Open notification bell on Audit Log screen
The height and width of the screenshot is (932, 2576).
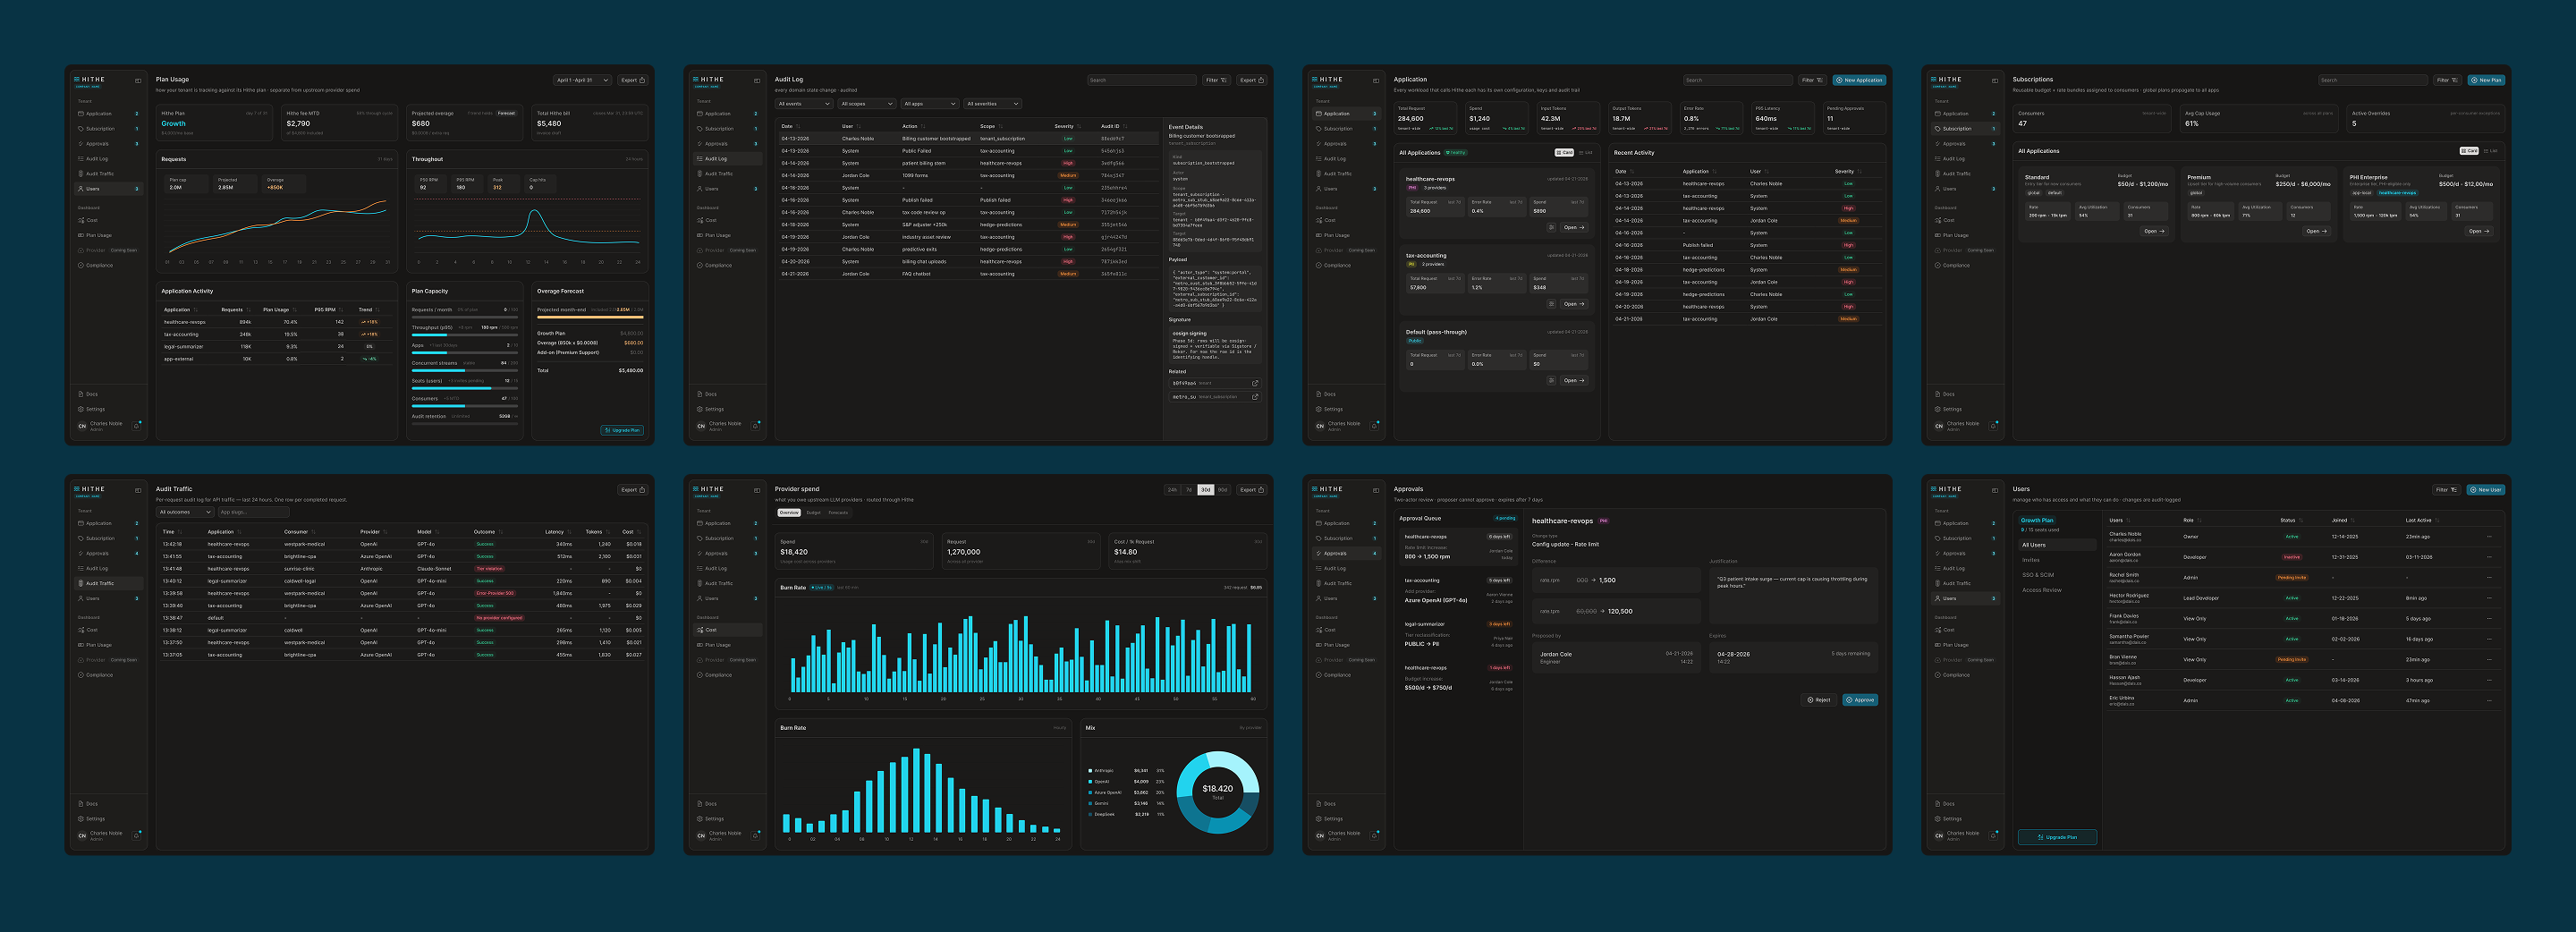point(756,426)
